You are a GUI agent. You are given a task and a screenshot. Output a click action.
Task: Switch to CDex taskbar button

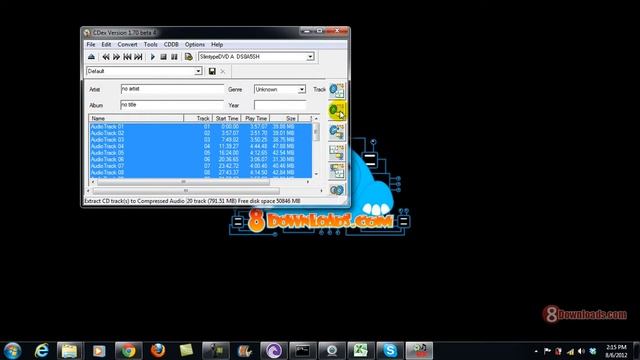pos(419,351)
